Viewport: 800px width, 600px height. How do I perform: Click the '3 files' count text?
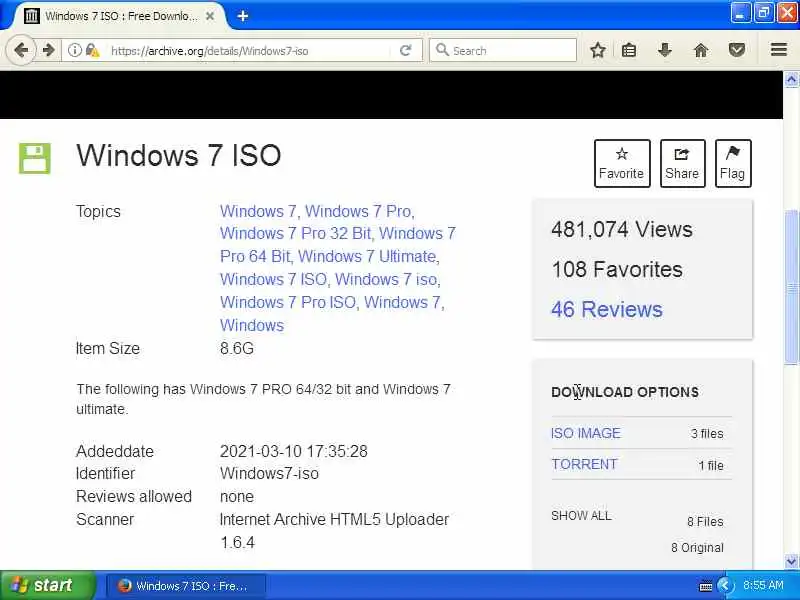707,434
